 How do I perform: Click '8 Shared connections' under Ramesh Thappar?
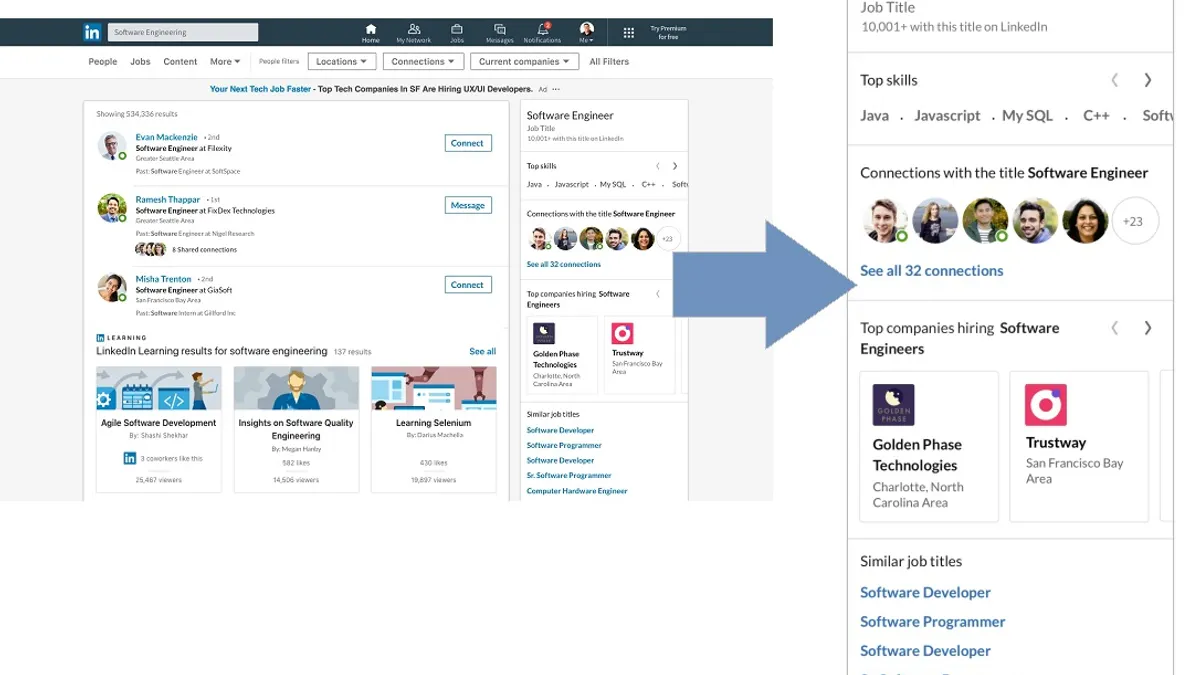pos(204,249)
